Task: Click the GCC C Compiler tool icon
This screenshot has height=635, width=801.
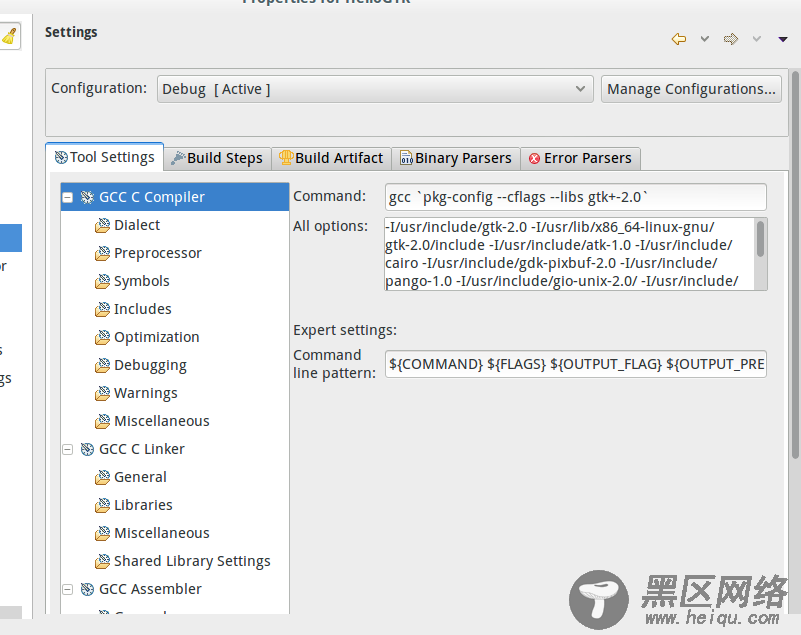Action: [87, 197]
